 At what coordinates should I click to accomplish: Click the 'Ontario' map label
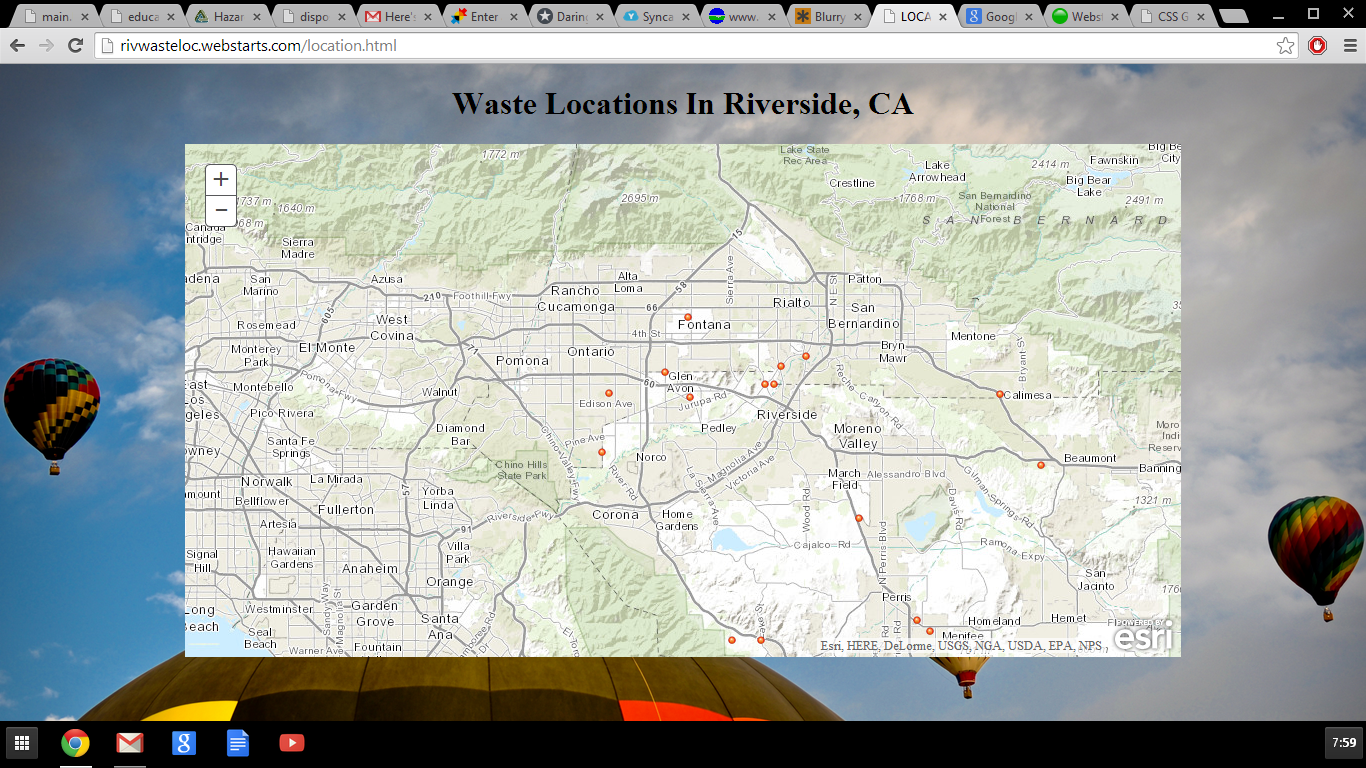[x=591, y=352]
